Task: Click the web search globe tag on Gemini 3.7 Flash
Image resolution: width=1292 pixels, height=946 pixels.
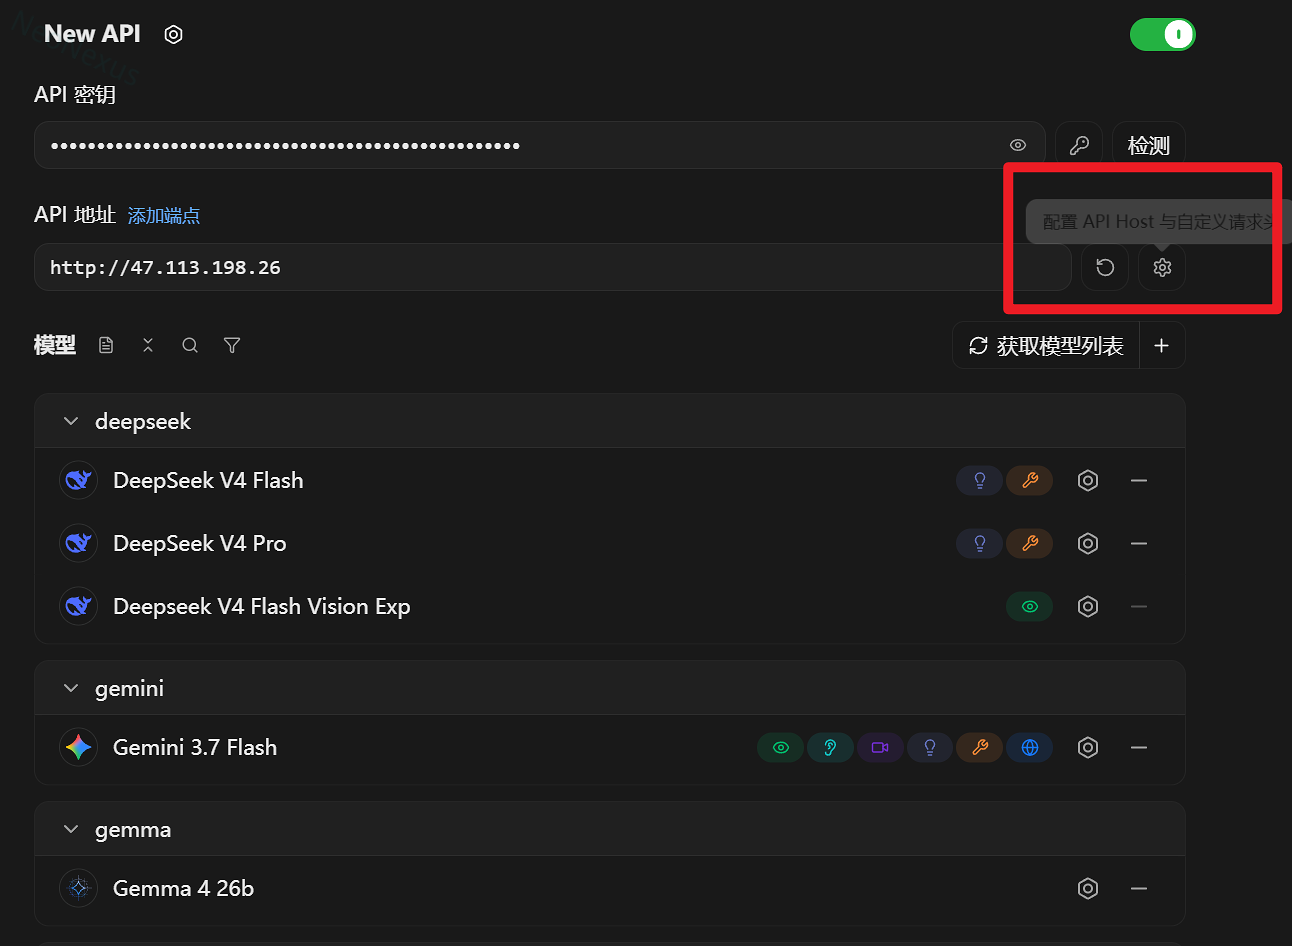Action: coord(1030,747)
